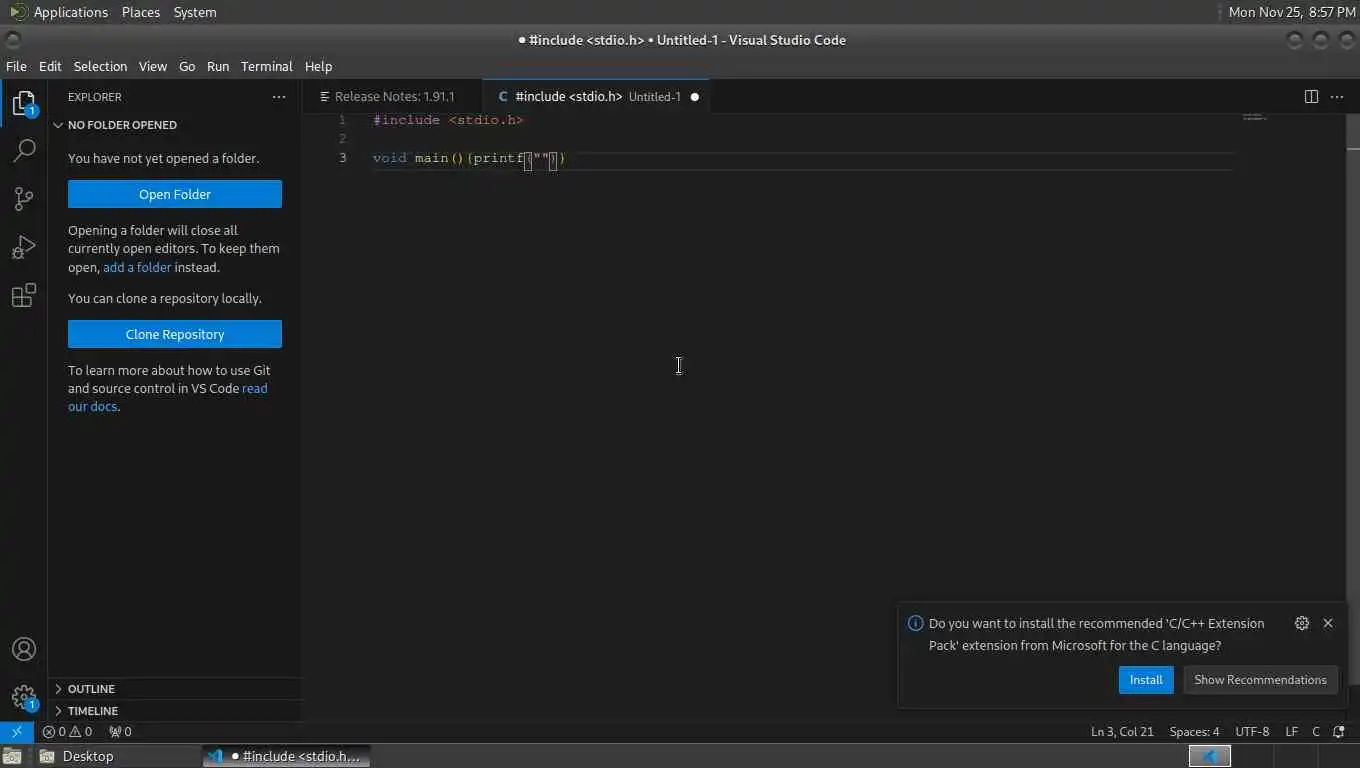Image resolution: width=1360 pixels, height=768 pixels.
Task: Open Manage gear icon in activity bar
Action: point(24,697)
